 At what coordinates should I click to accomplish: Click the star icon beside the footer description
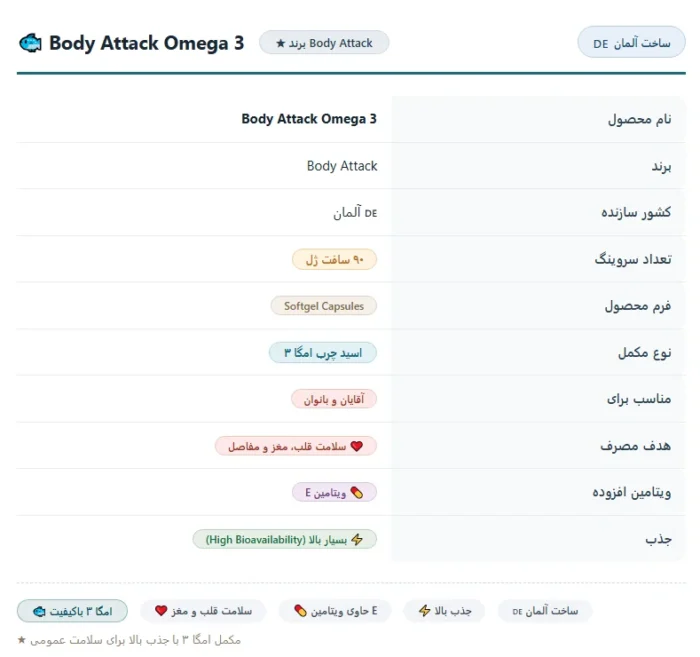[21, 640]
